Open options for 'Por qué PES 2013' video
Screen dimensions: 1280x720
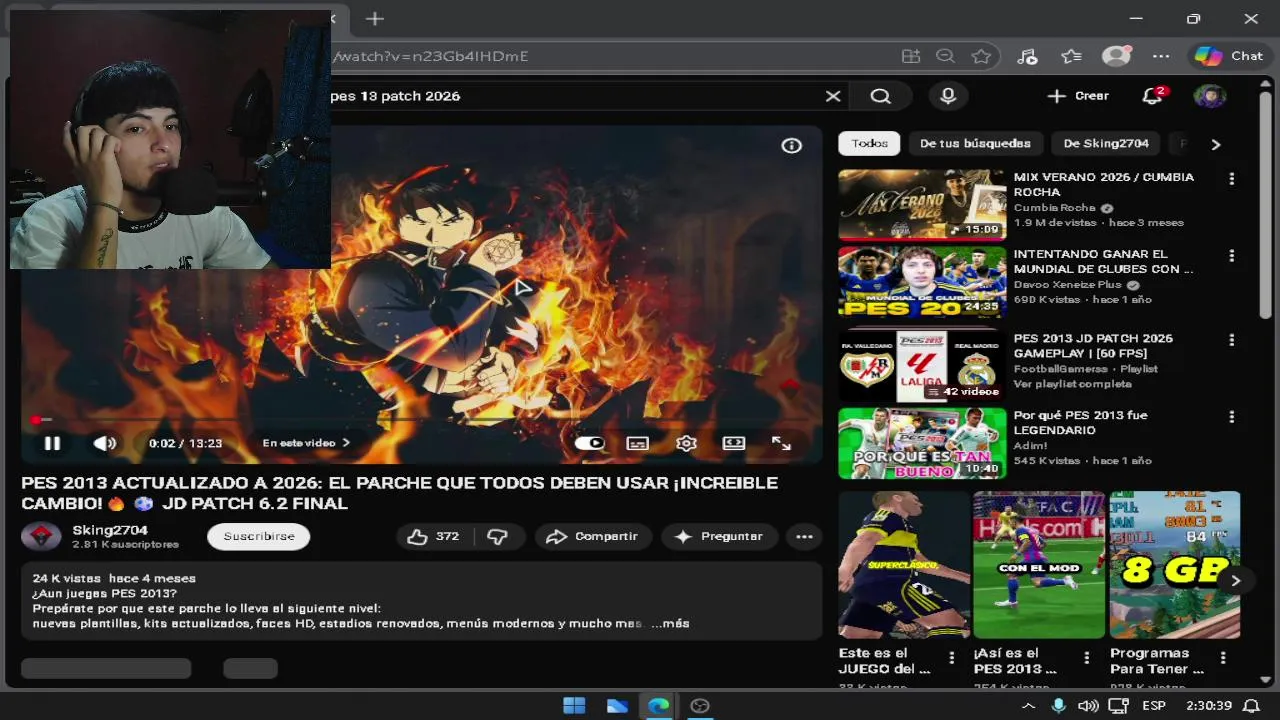(1231, 417)
